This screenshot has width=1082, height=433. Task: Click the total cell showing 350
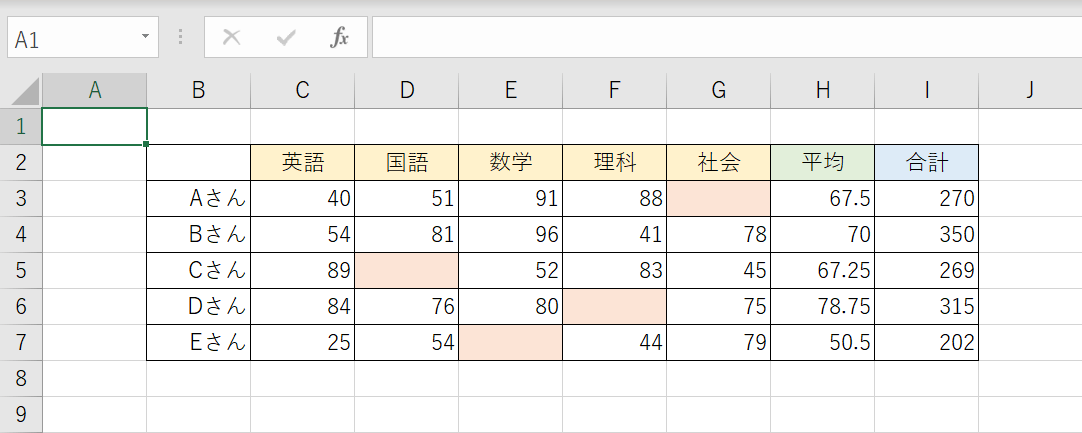coord(926,235)
